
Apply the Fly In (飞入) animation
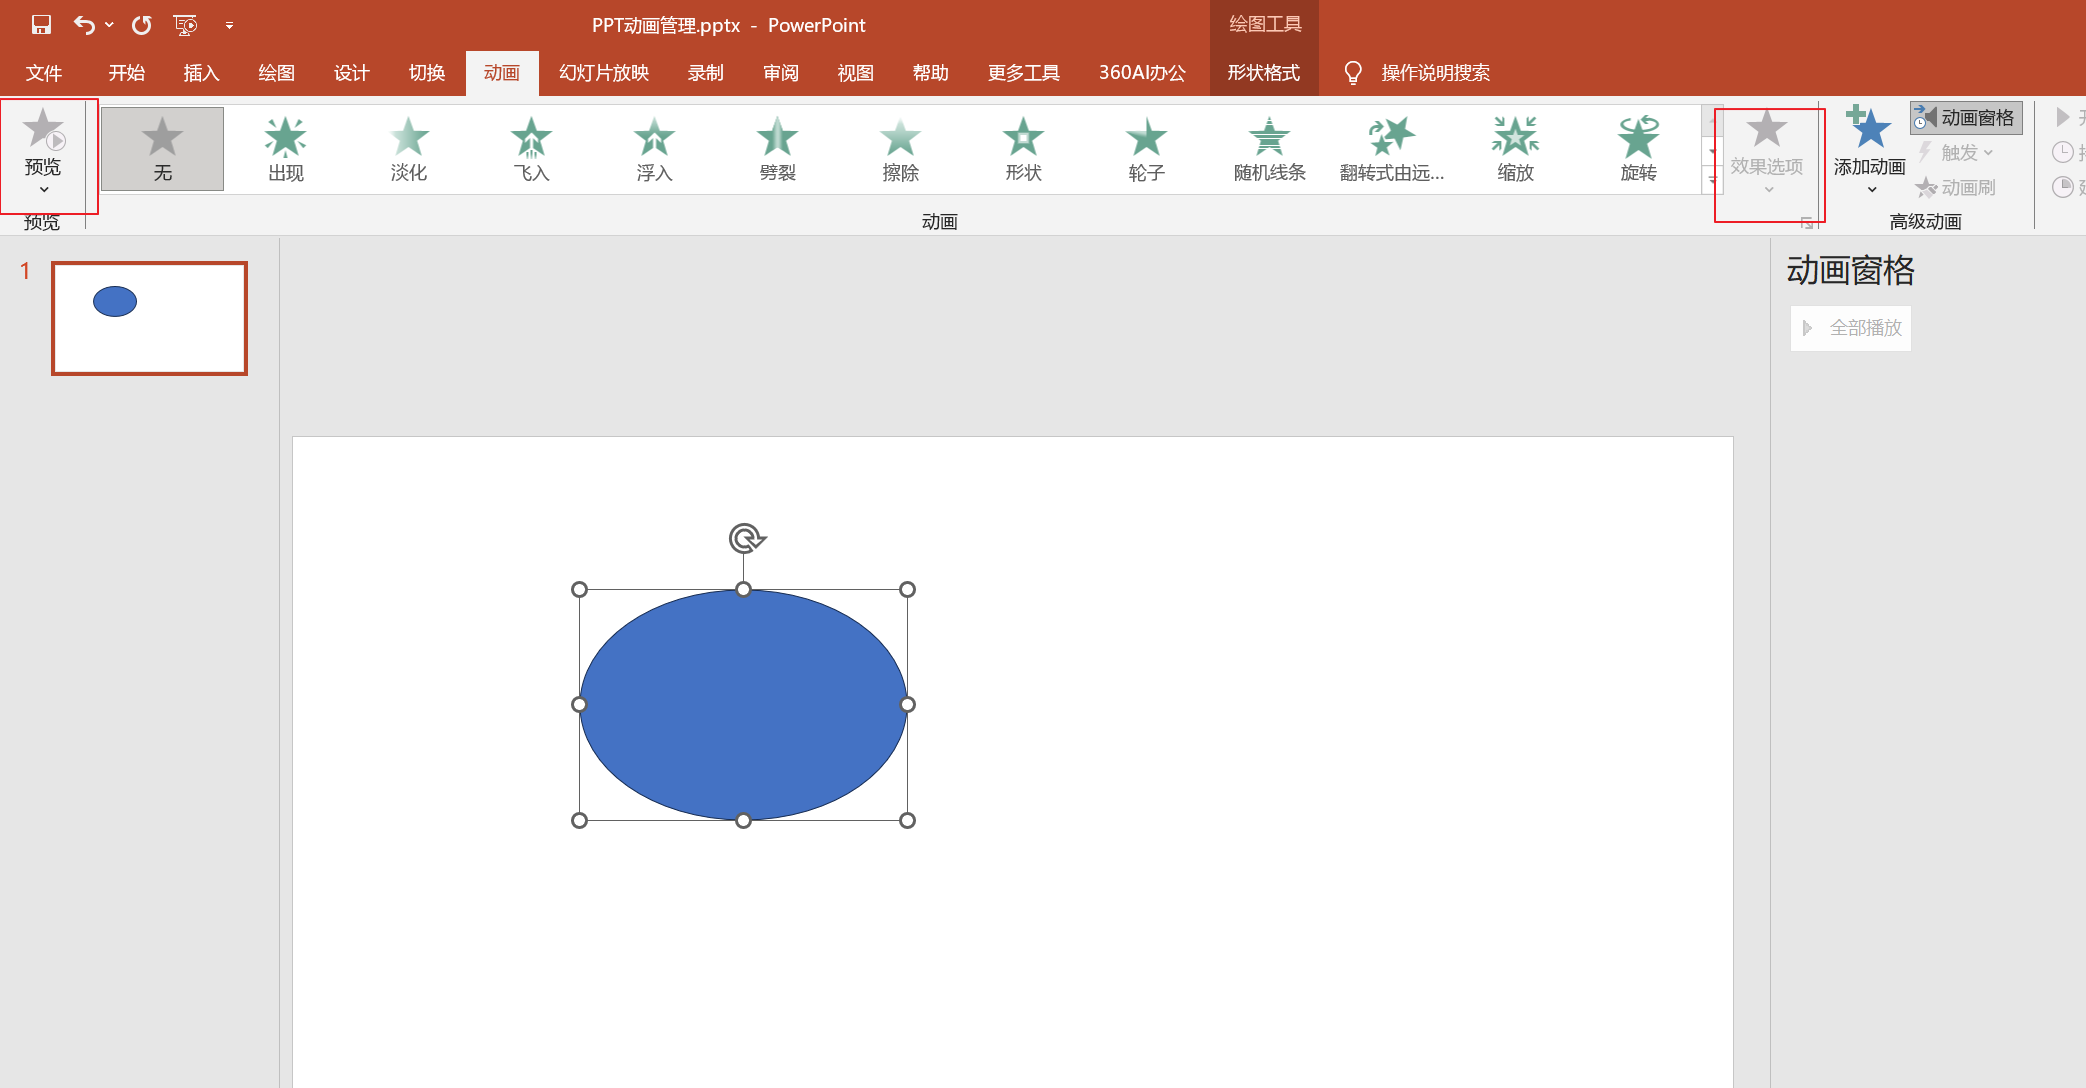pyautogui.click(x=531, y=148)
